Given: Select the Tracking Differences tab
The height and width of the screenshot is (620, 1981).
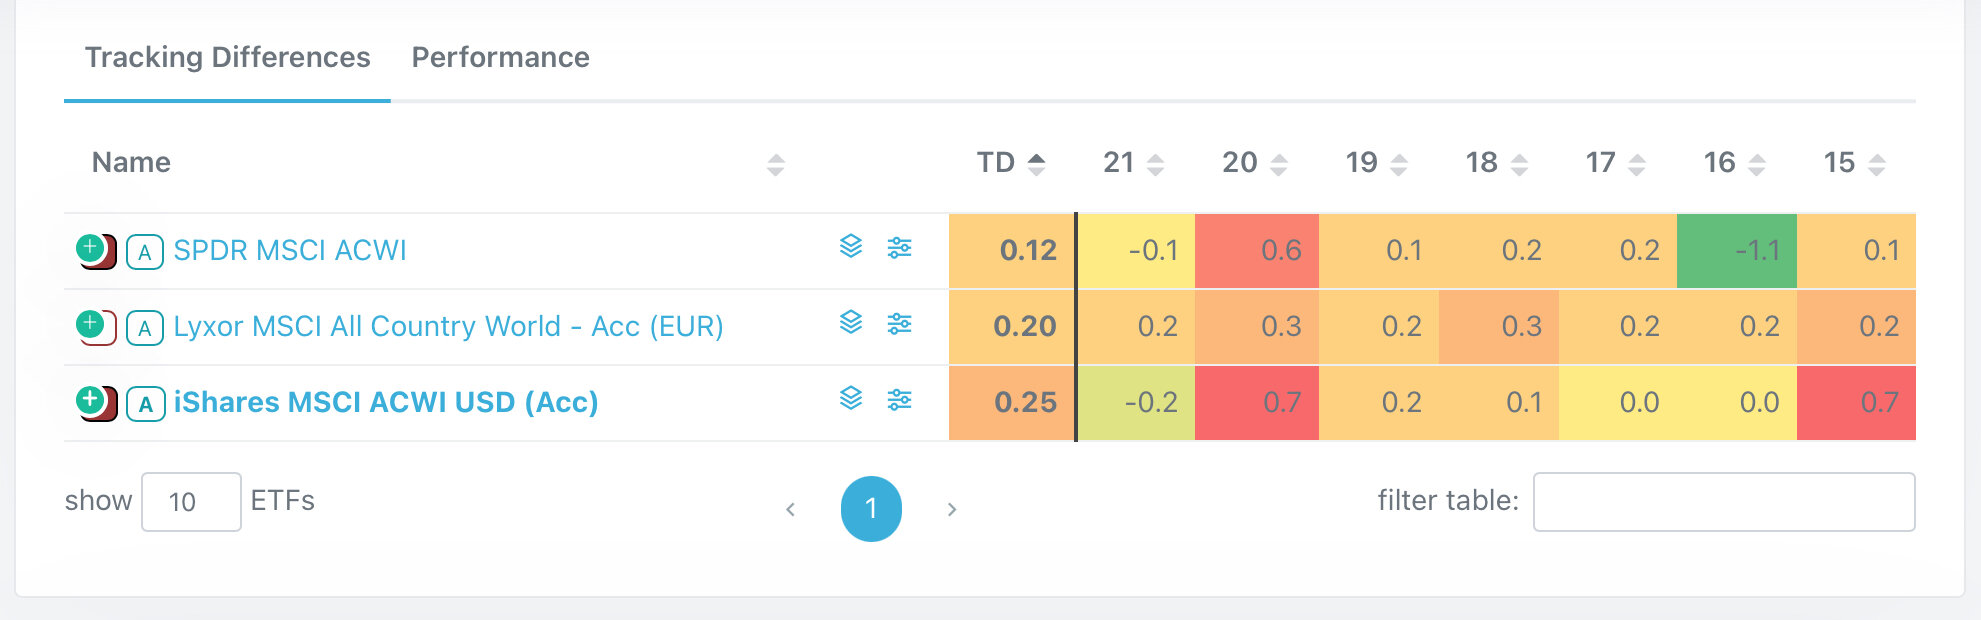Looking at the screenshot, I should [x=227, y=58].
